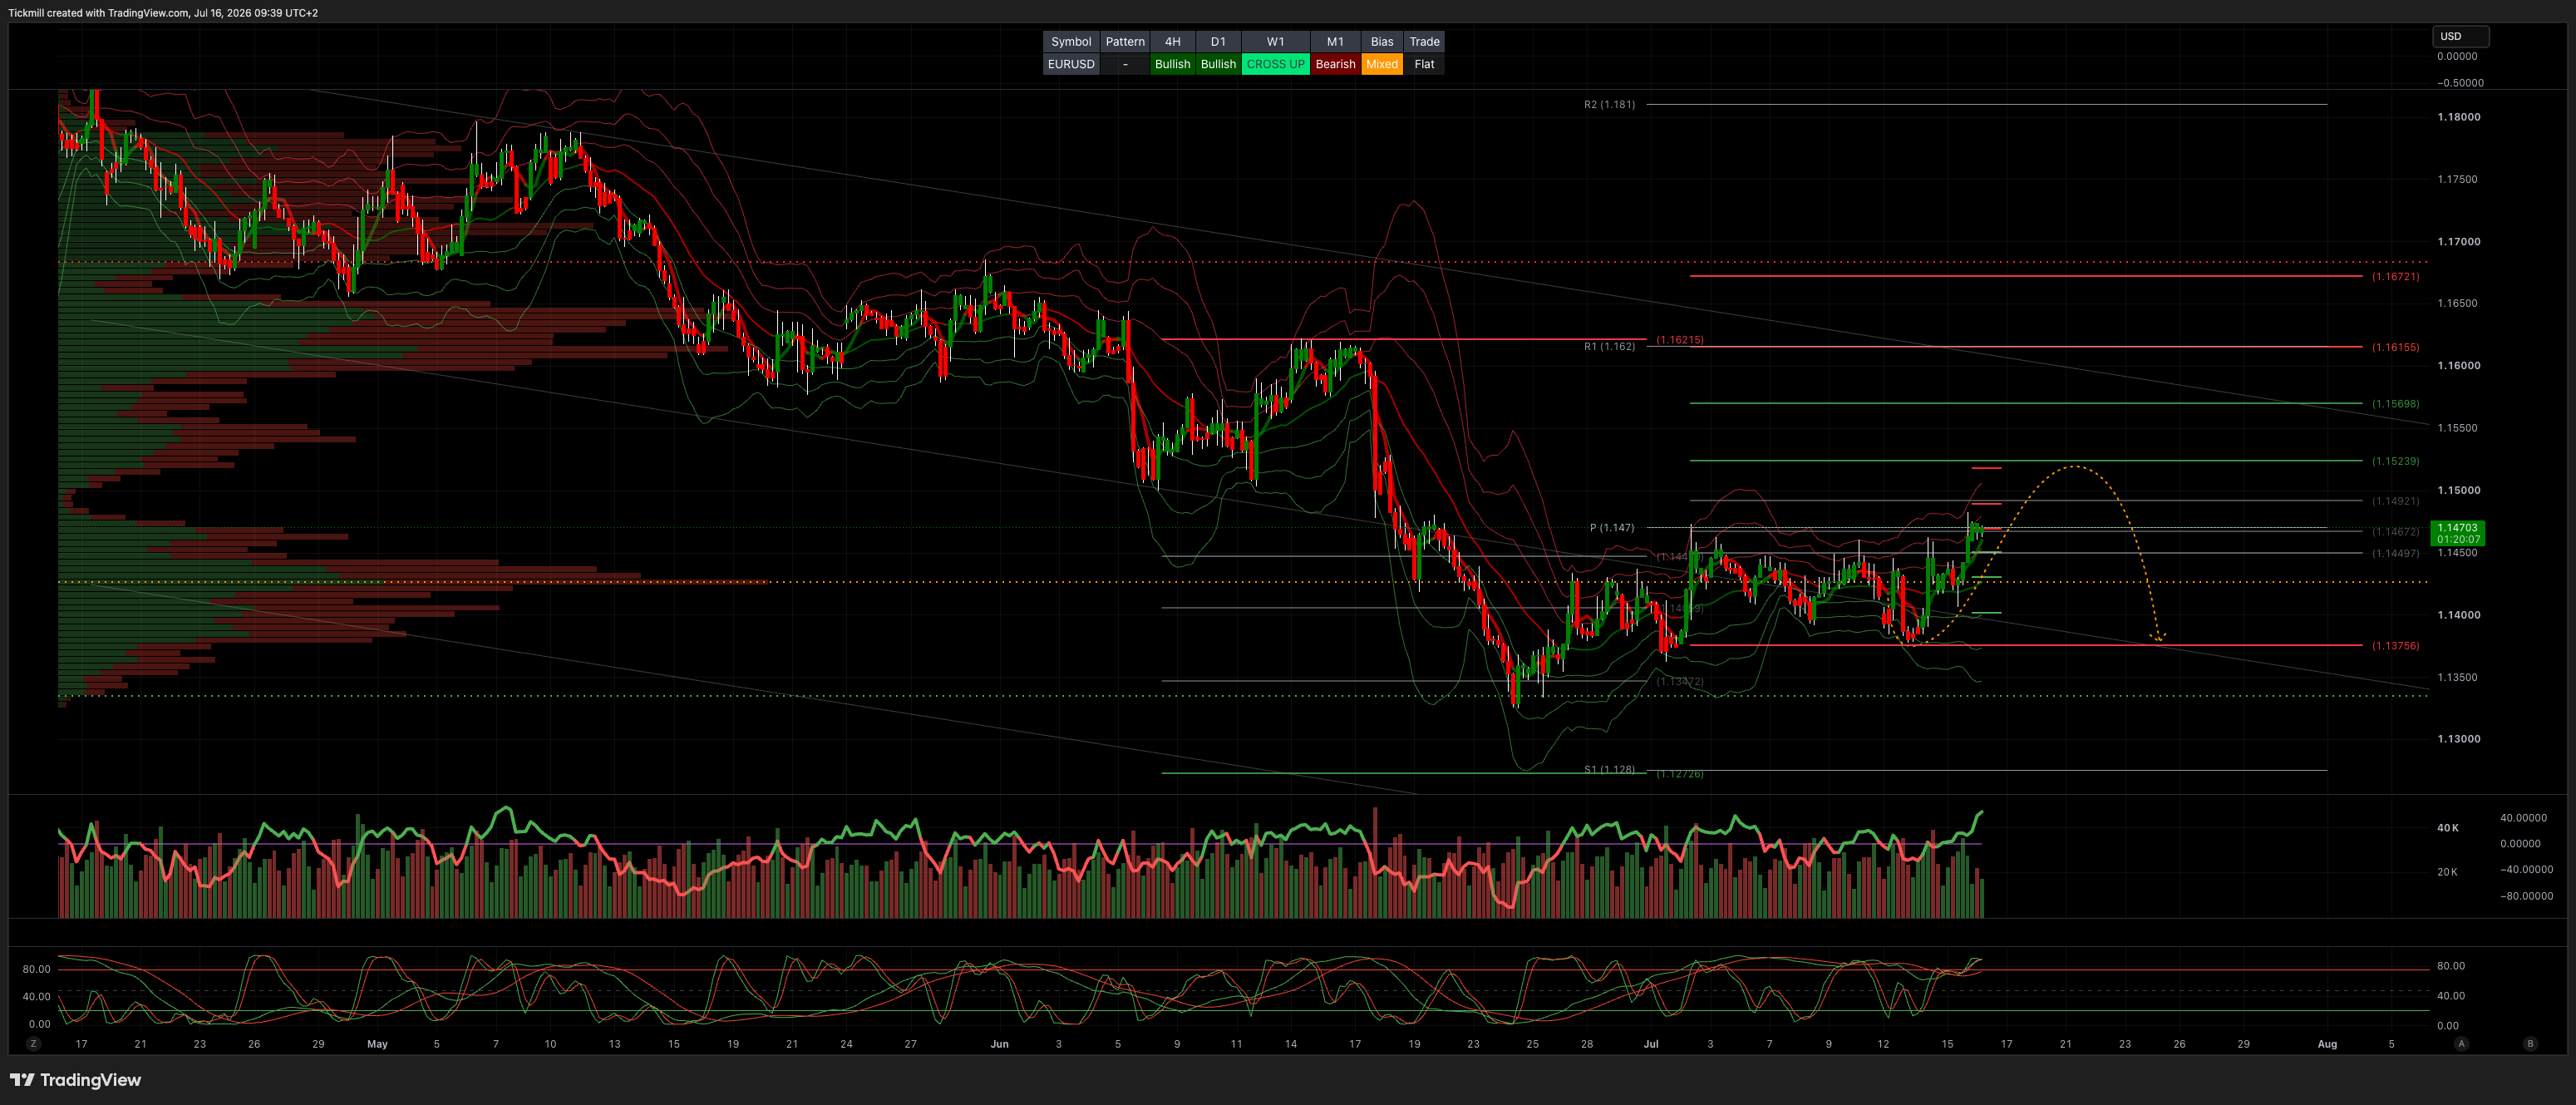Click the 40K volume axis label
2576x1105 pixels.
(x=2447, y=828)
